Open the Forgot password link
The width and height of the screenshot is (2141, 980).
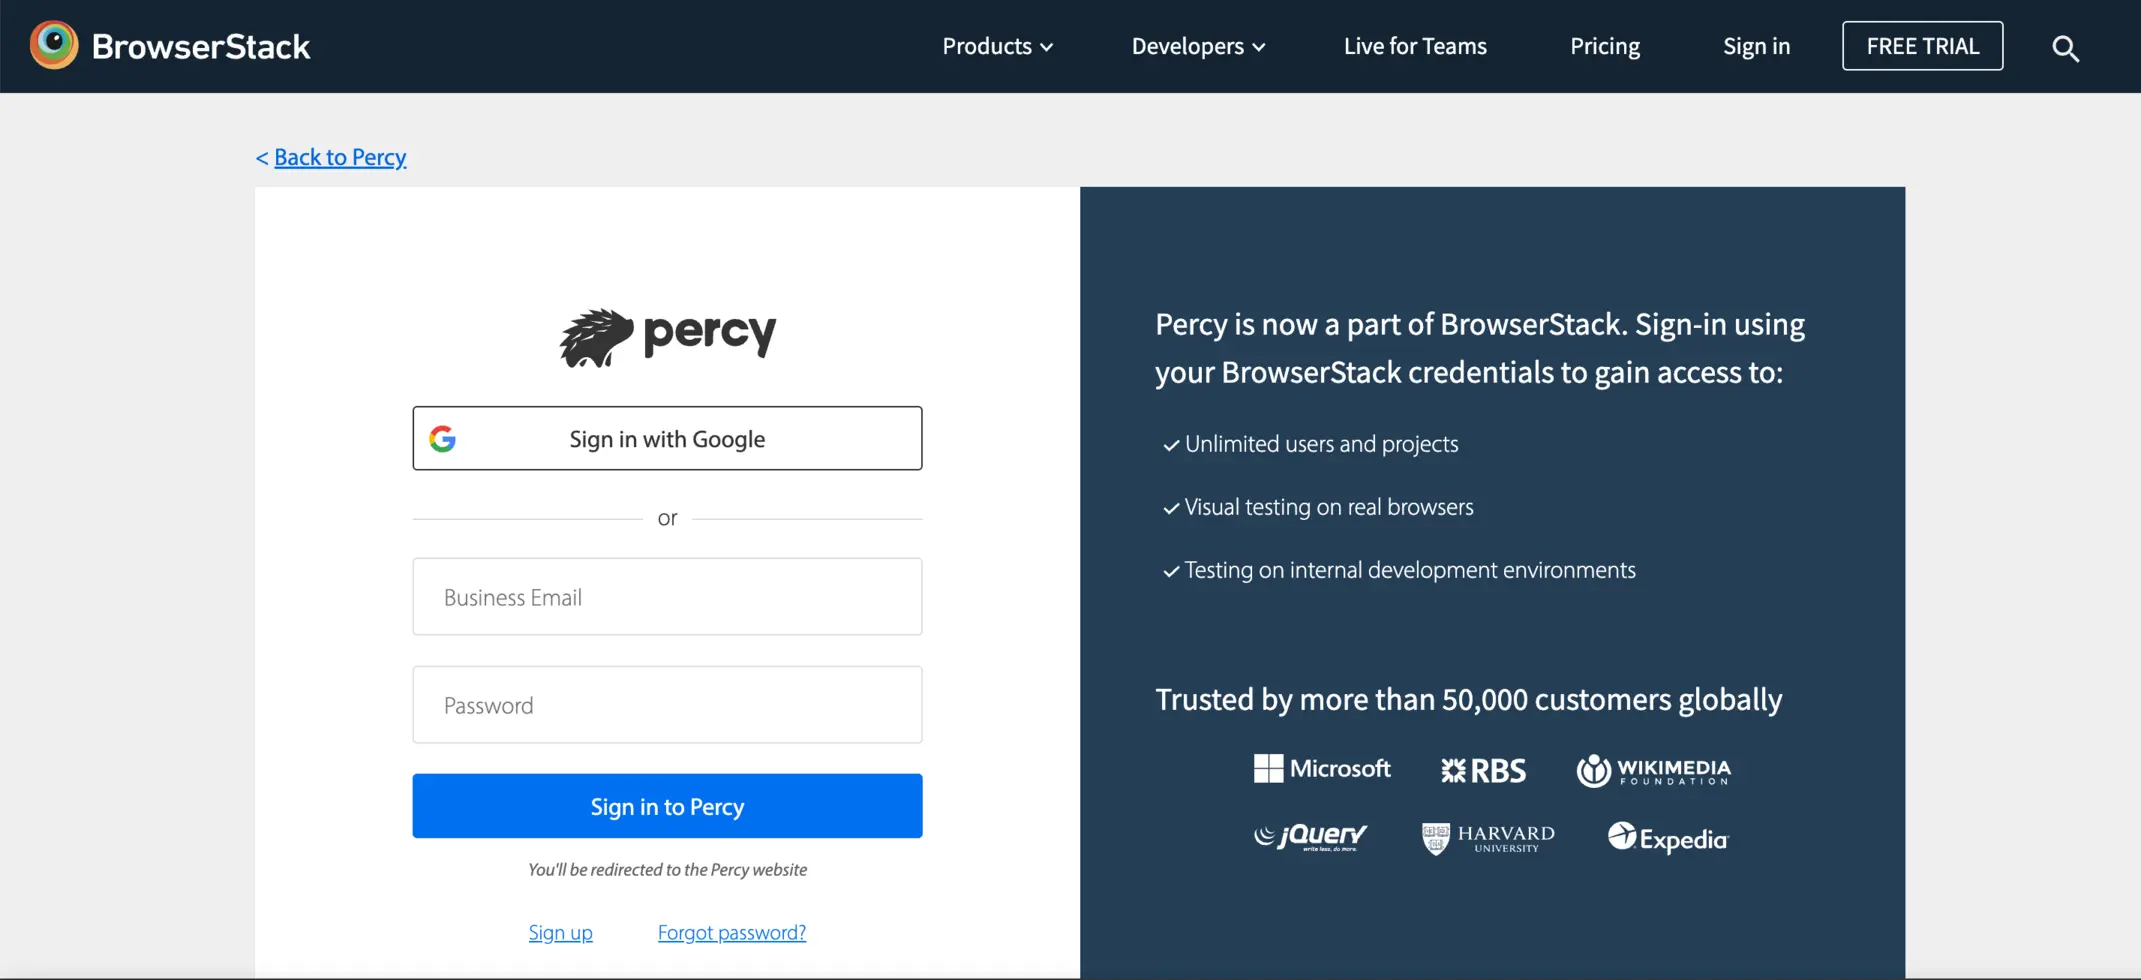pos(731,932)
